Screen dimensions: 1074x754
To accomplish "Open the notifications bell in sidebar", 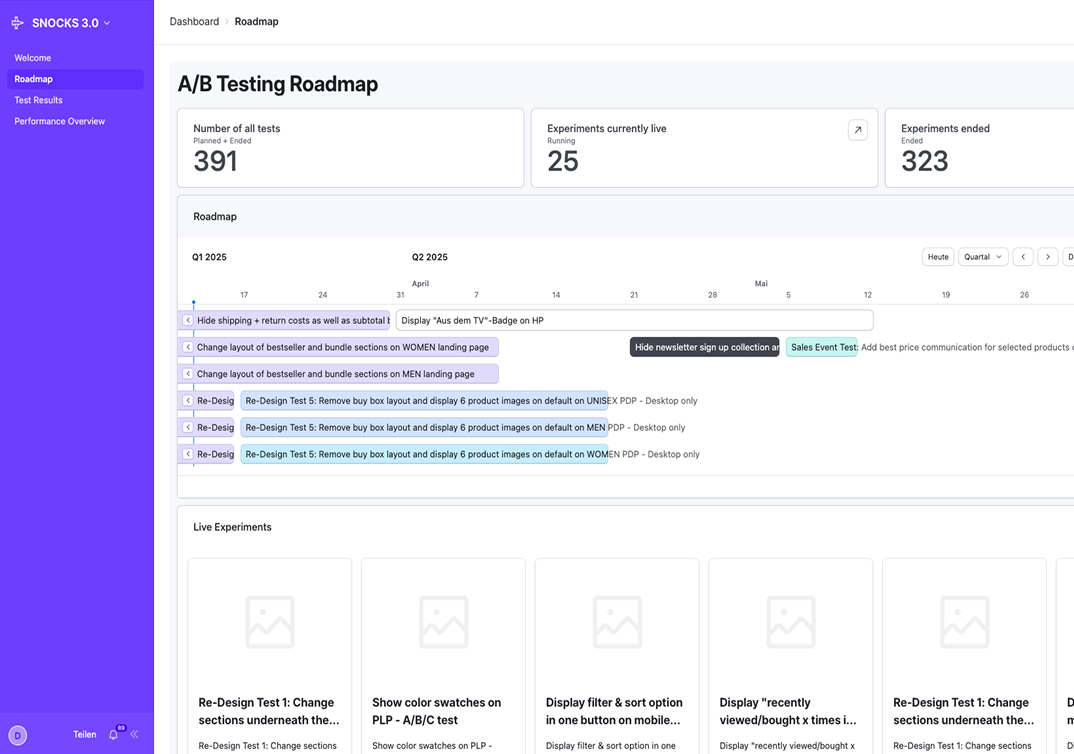I will pos(113,735).
